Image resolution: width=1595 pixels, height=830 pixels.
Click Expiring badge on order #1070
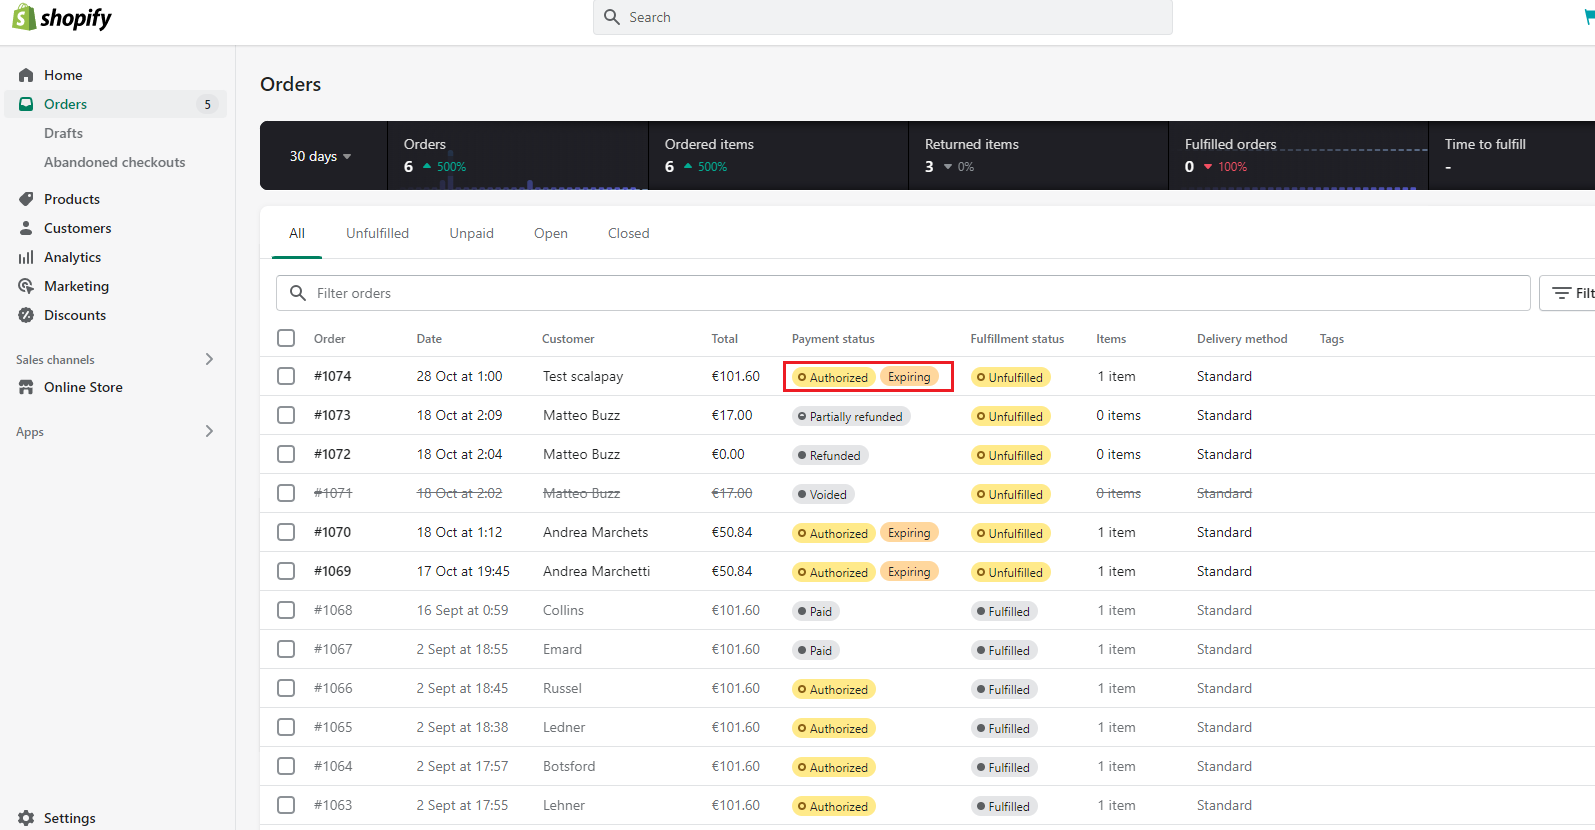pos(909,533)
